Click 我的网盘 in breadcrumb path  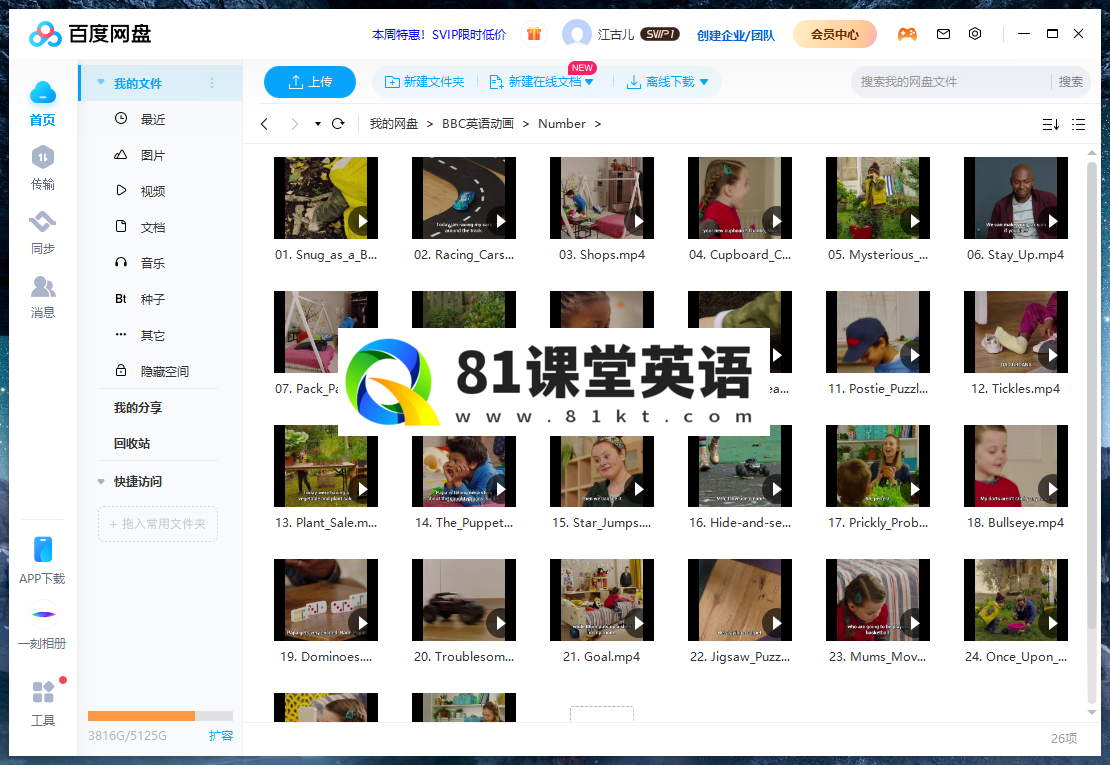[394, 124]
